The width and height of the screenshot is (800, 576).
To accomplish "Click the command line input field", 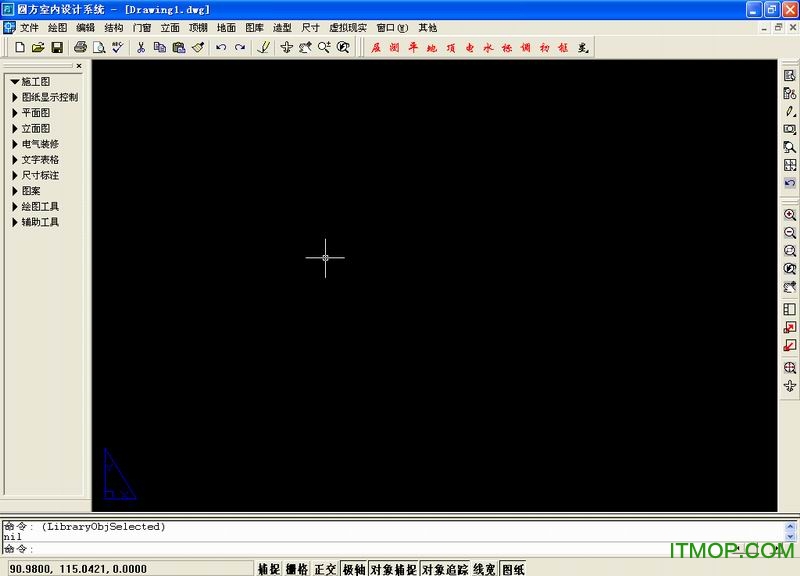I will [393, 549].
